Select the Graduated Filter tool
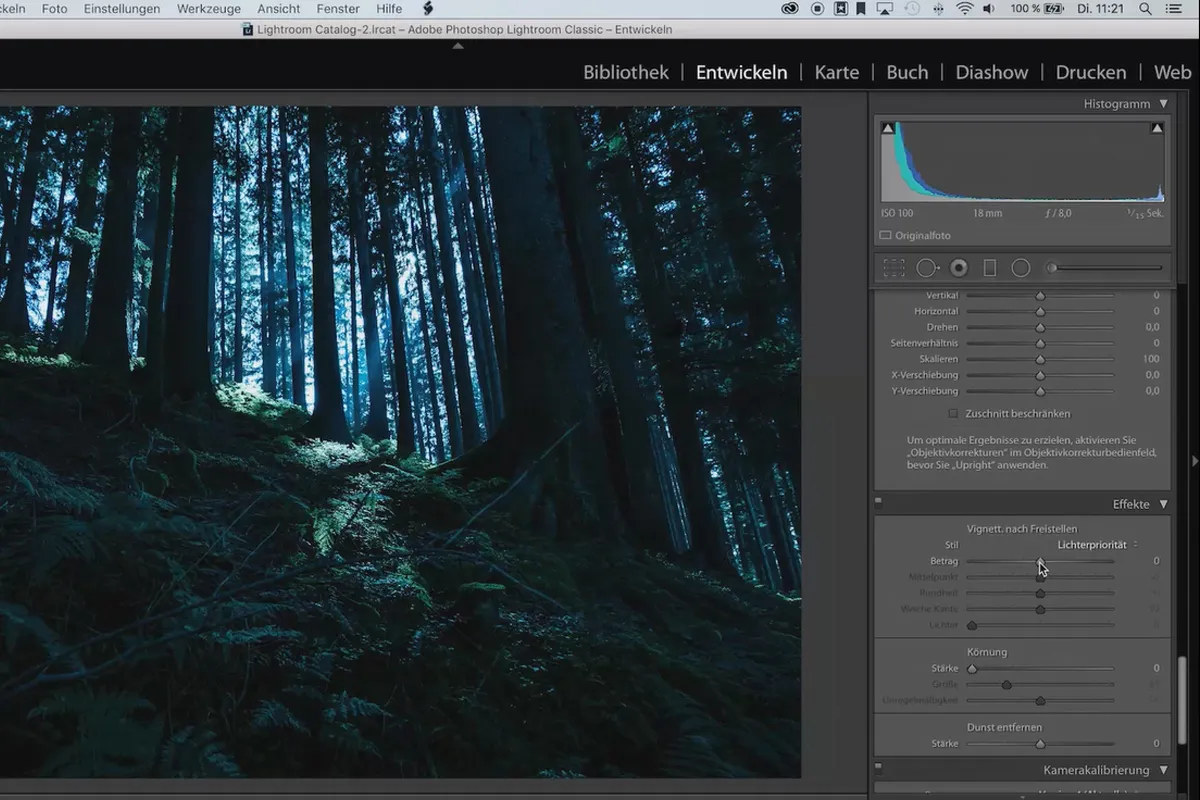 pyautogui.click(x=990, y=268)
